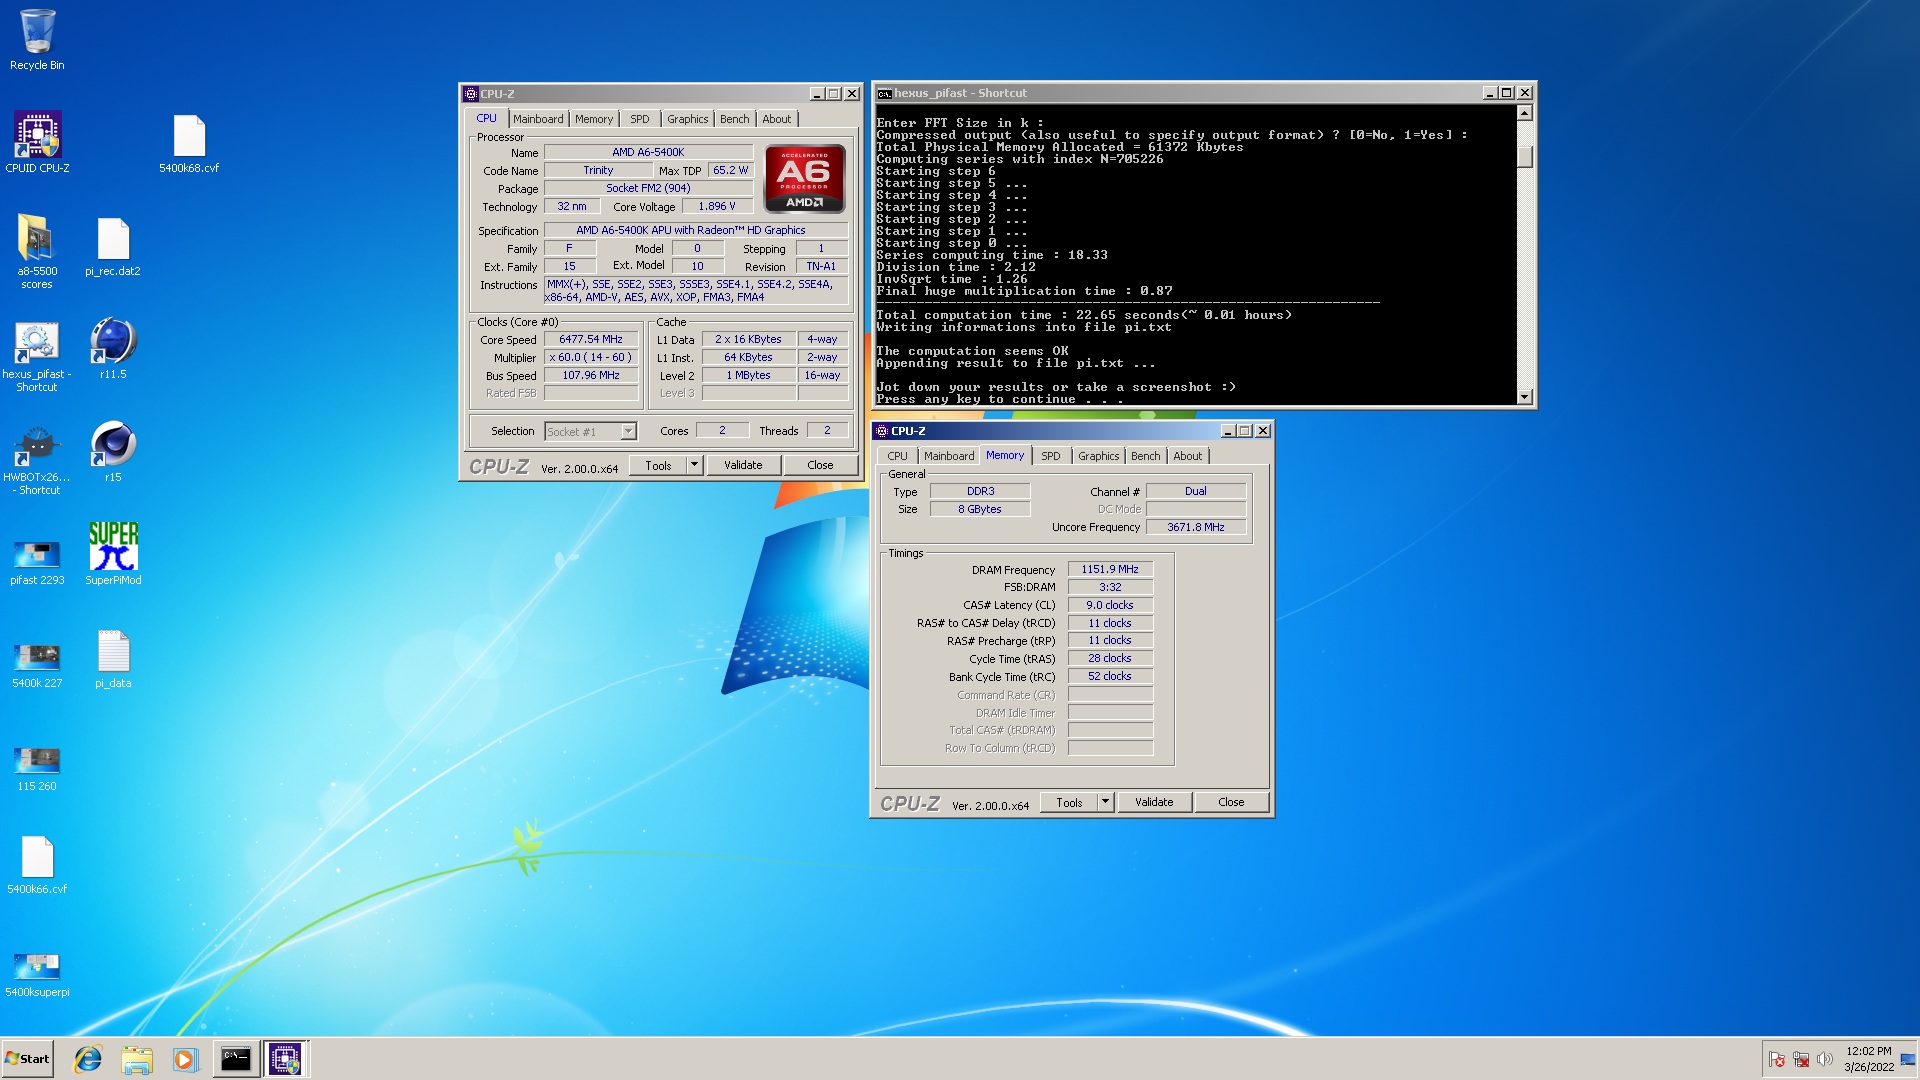Screen dimensions: 1920x1080
Task: Click the taskbar clock showing 12:02 PM
Action: point(1869,1059)
